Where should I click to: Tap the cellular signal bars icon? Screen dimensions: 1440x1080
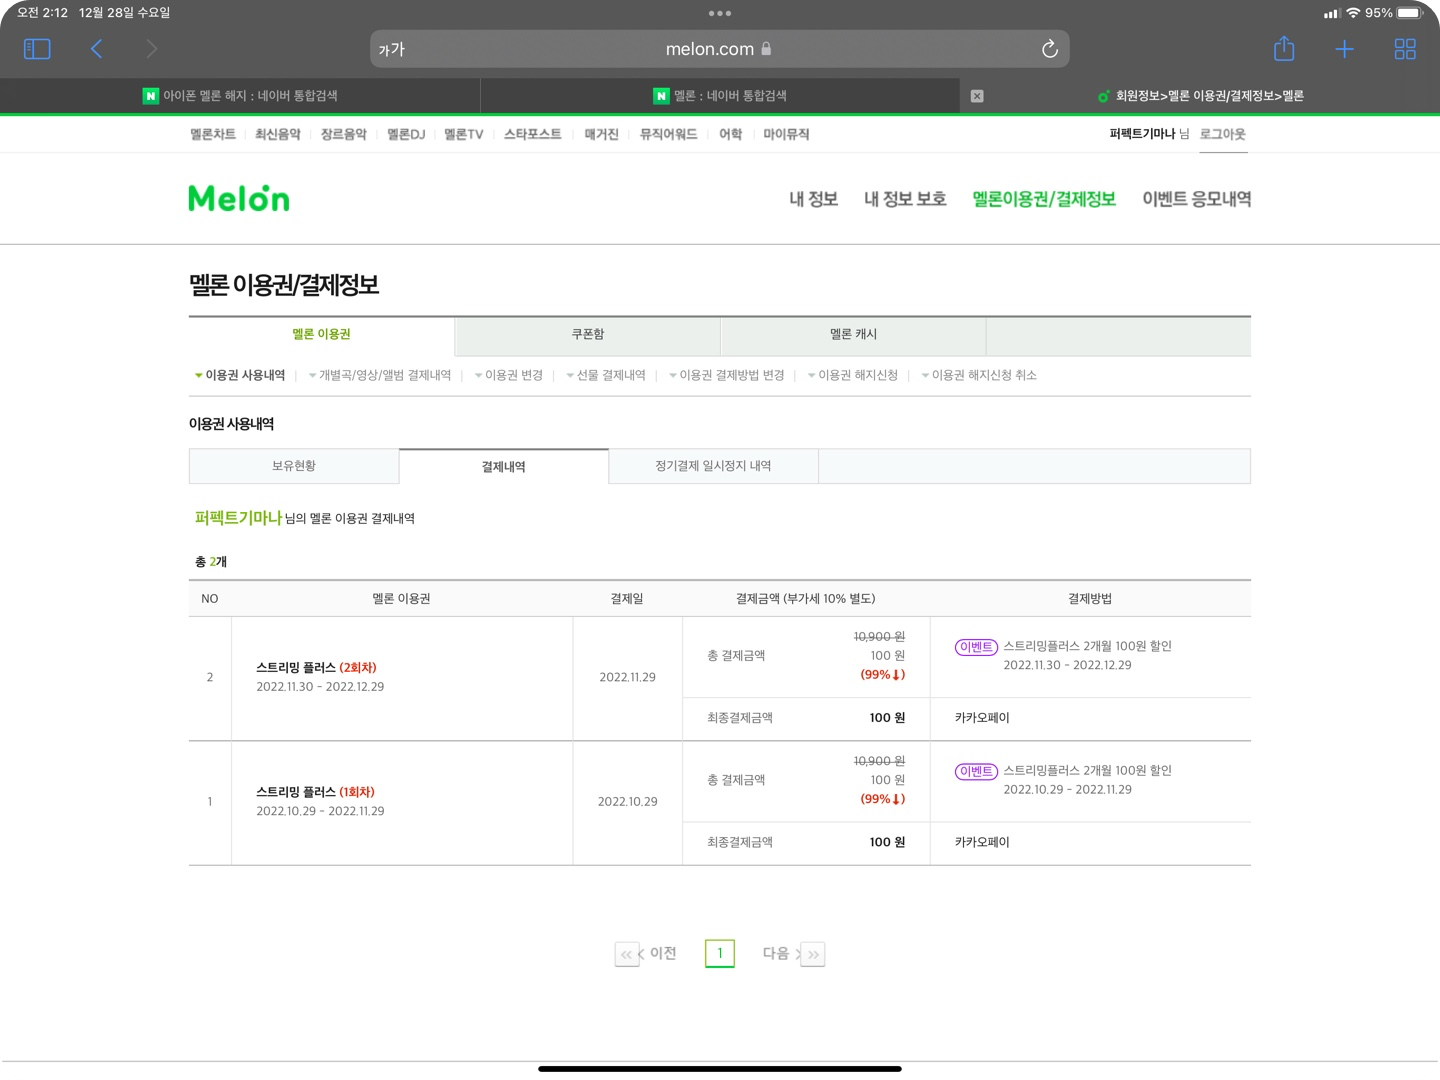point(1332,13)
